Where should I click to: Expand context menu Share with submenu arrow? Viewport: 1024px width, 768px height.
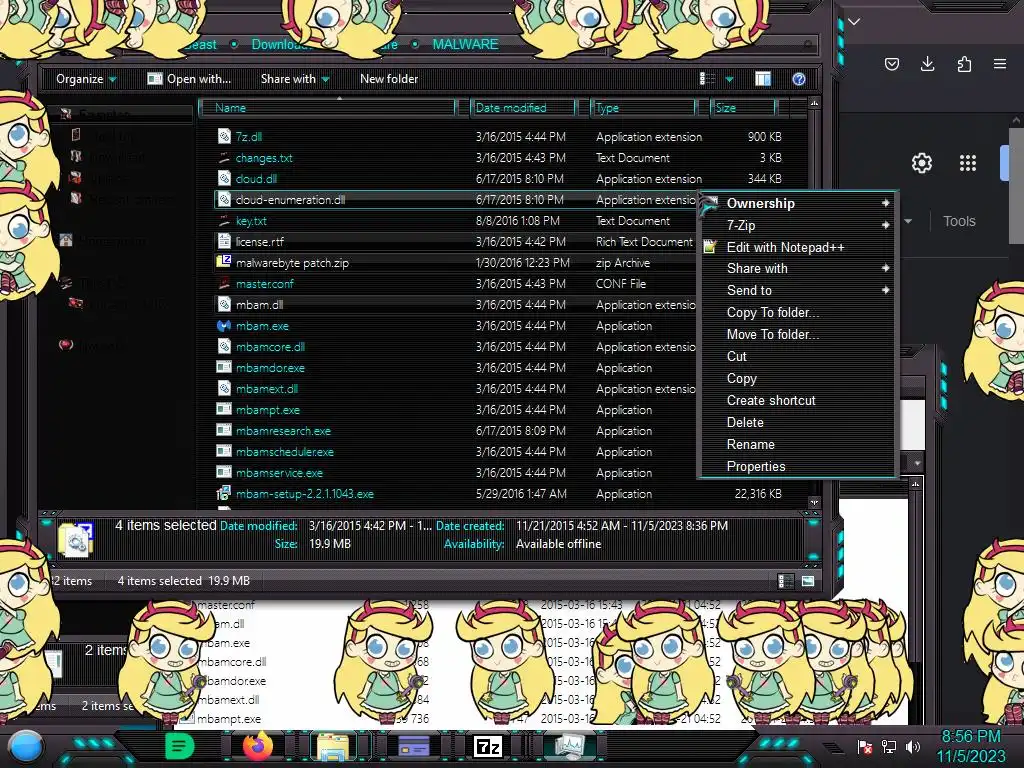[886, 268]
